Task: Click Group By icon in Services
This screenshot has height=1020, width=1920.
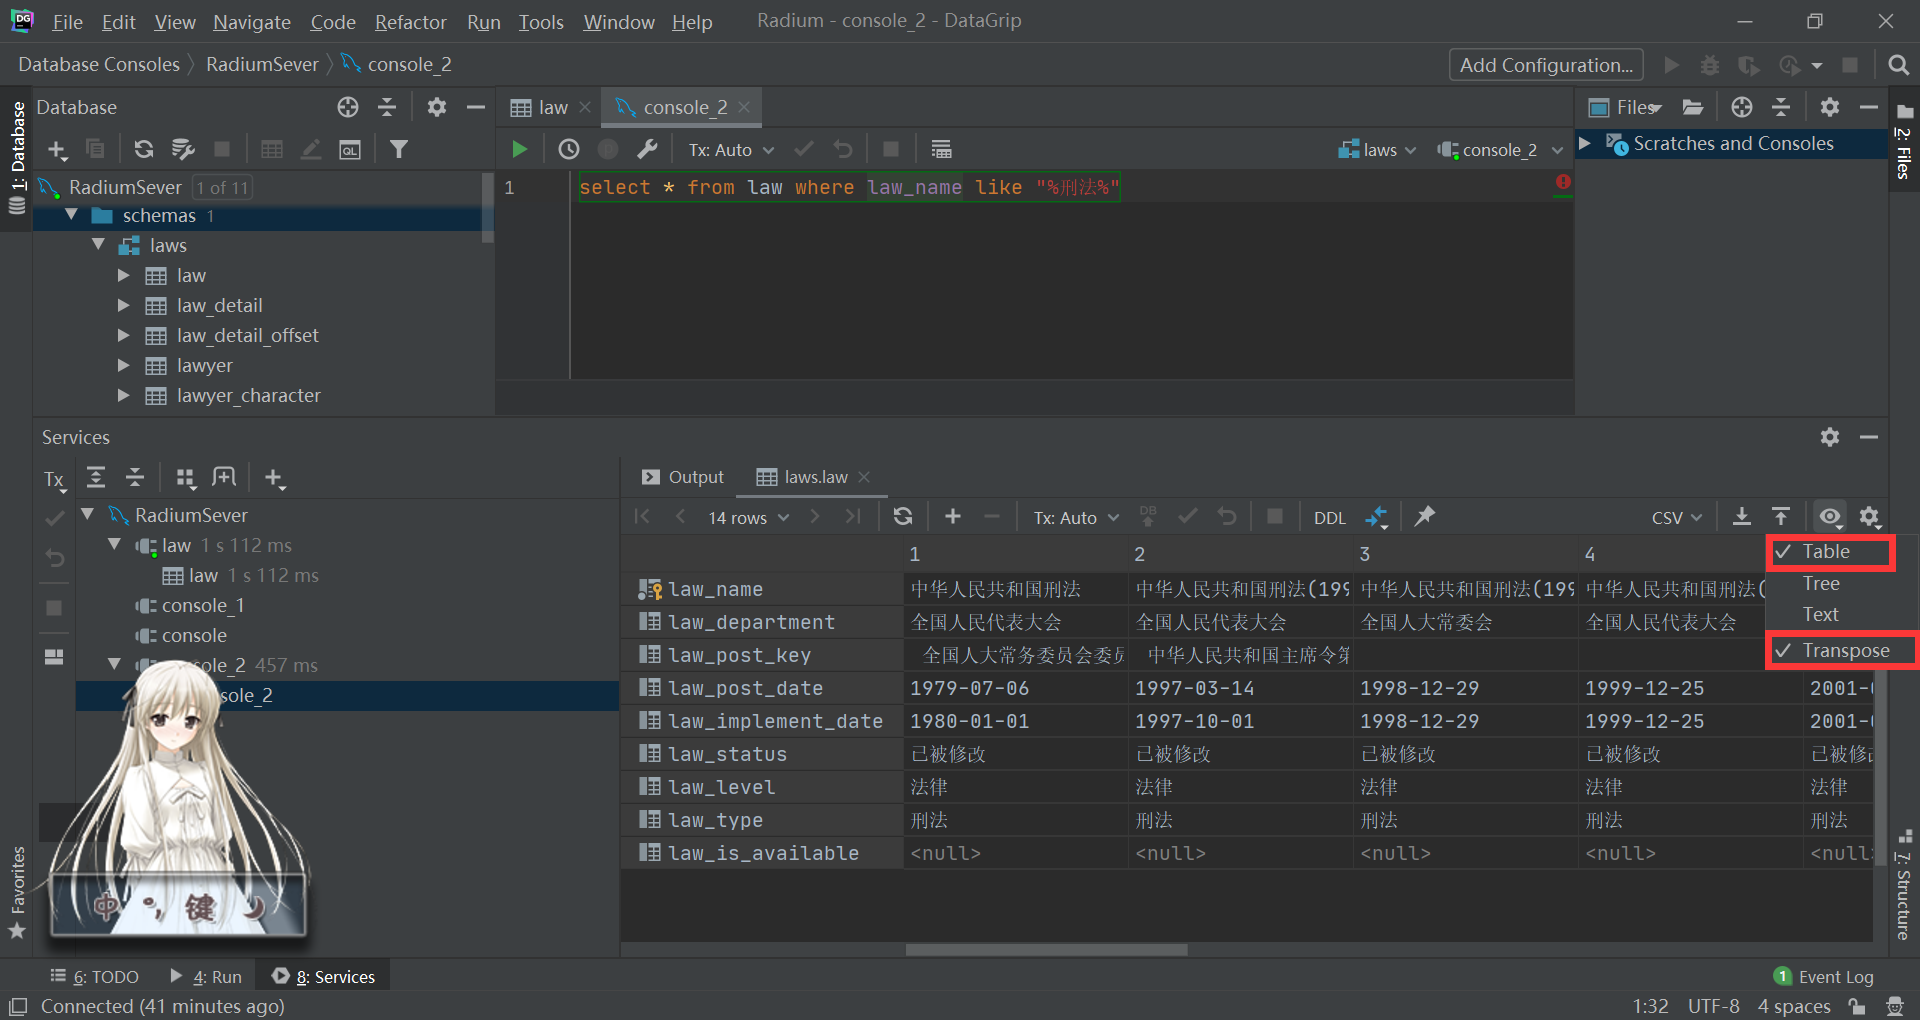Action: 186,477
